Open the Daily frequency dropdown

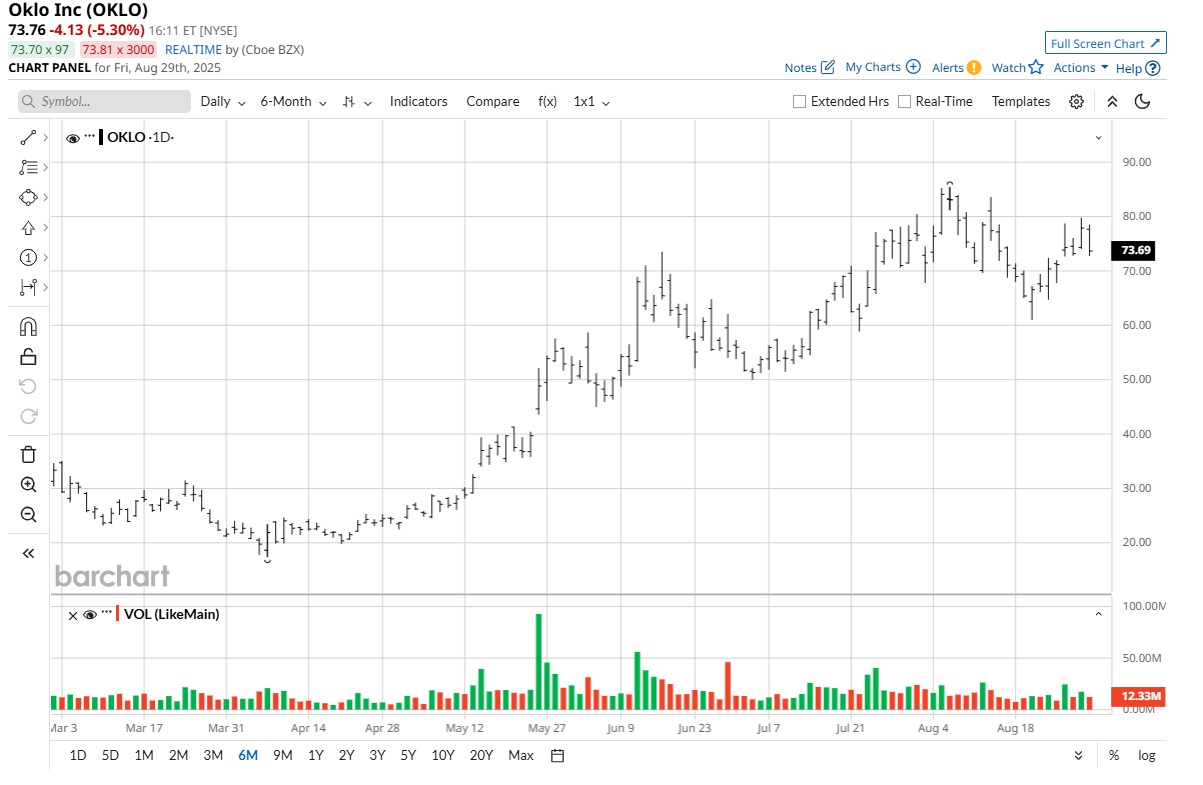[x=223, y=101]
